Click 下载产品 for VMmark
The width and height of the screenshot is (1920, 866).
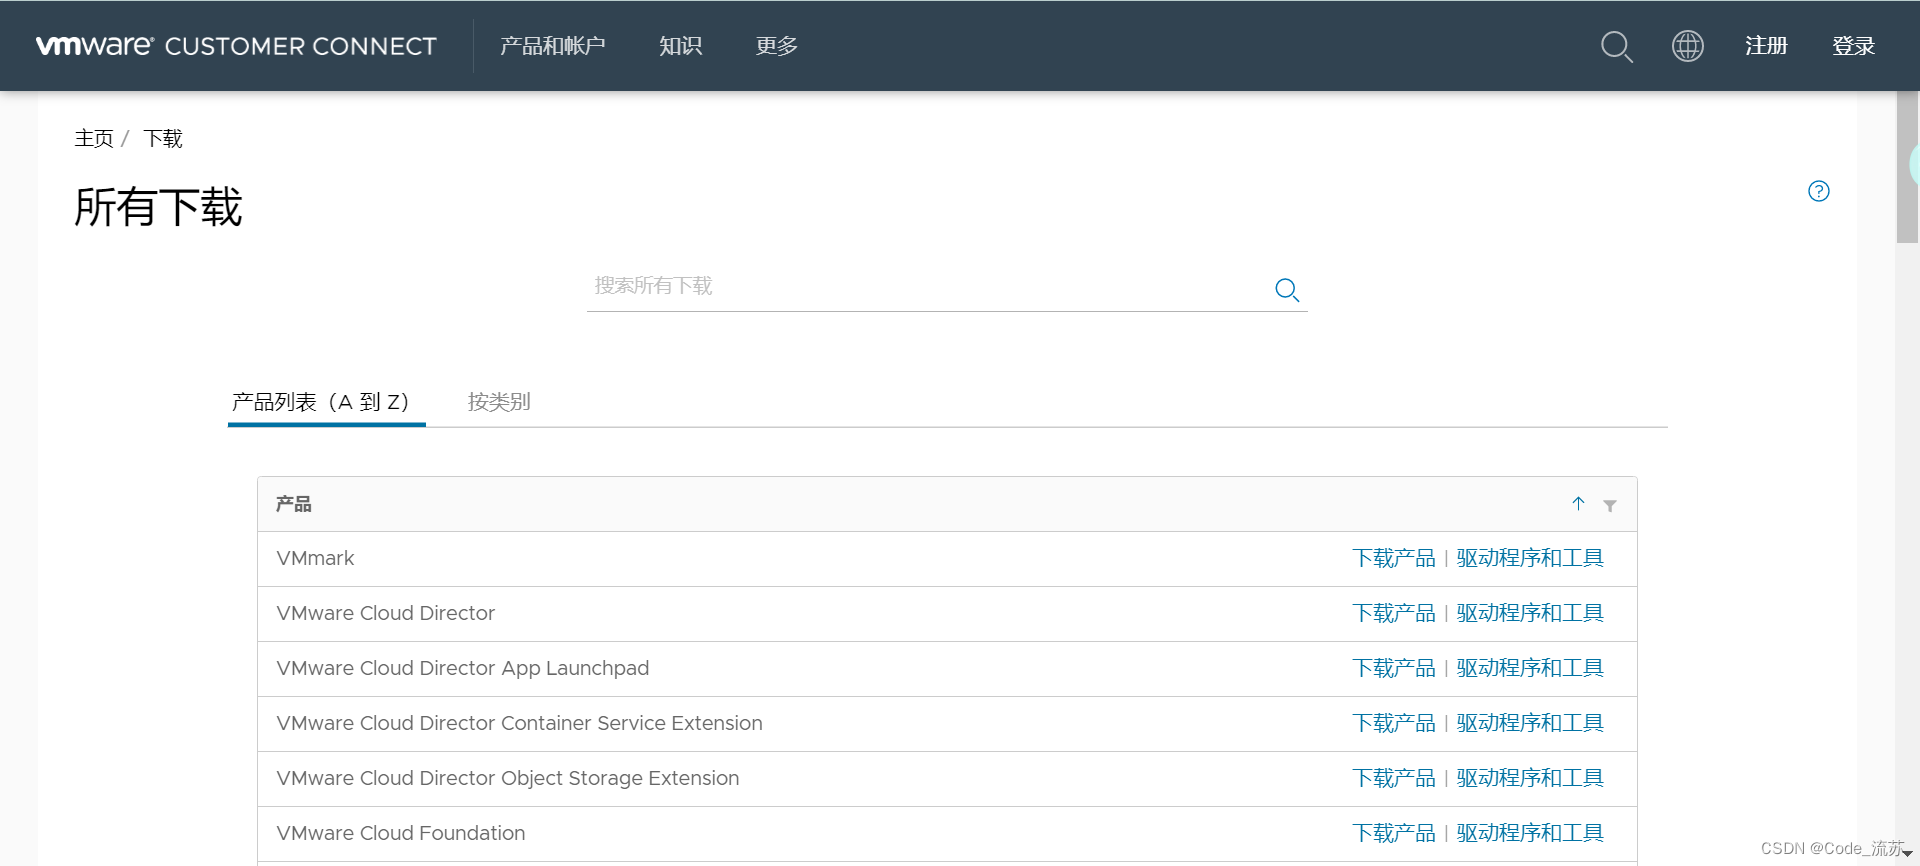click(1394, 558)
